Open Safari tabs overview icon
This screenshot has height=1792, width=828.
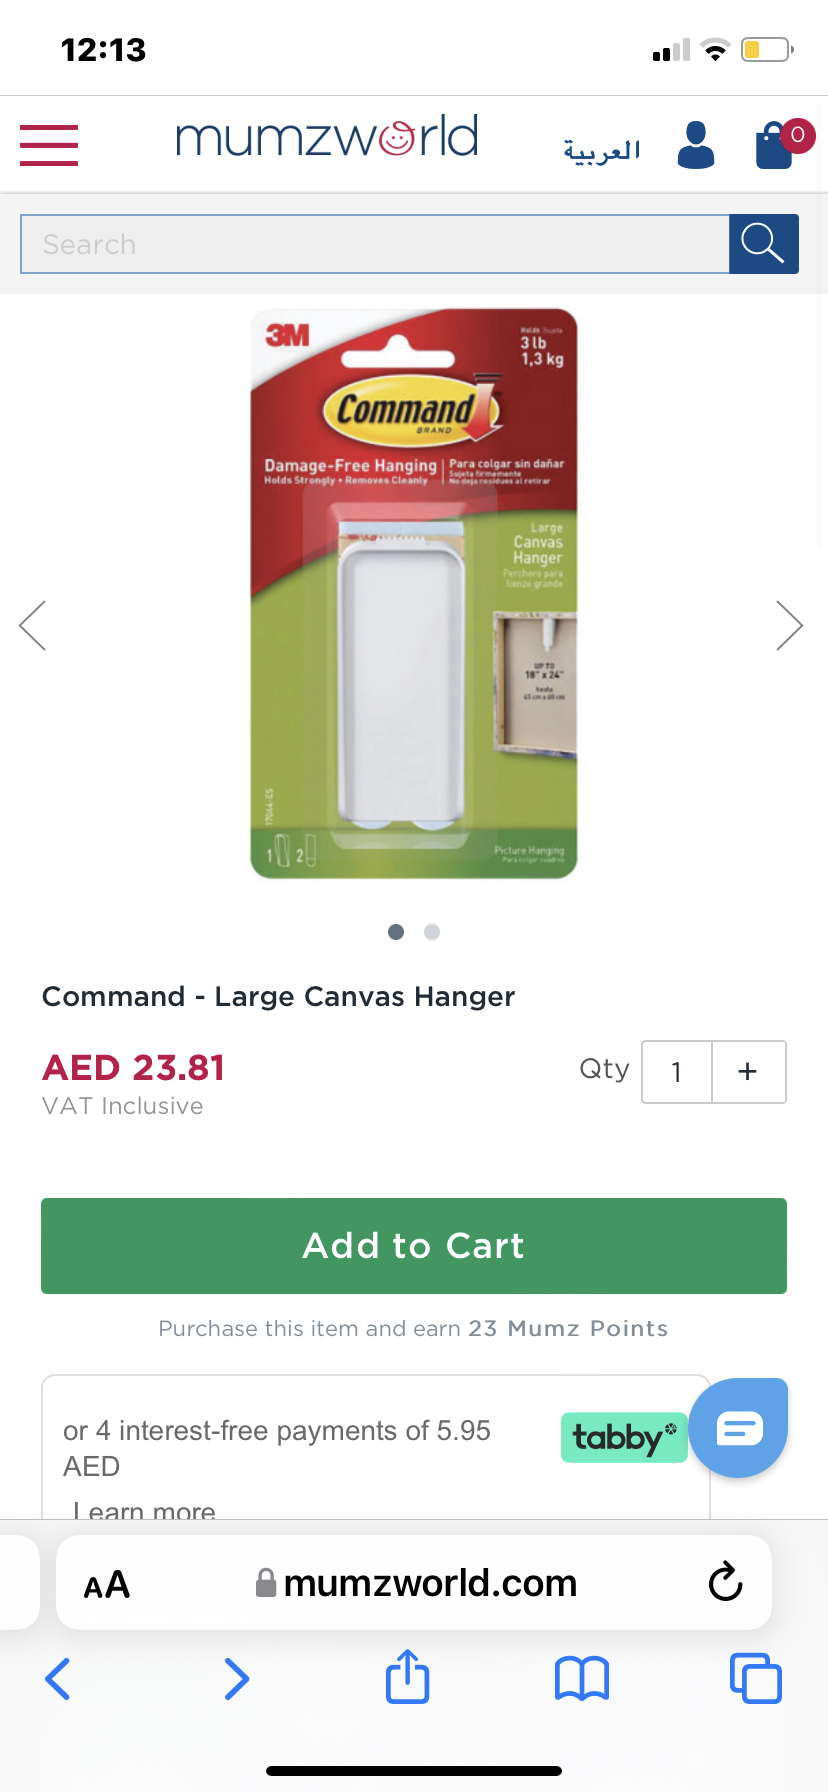756,1678
